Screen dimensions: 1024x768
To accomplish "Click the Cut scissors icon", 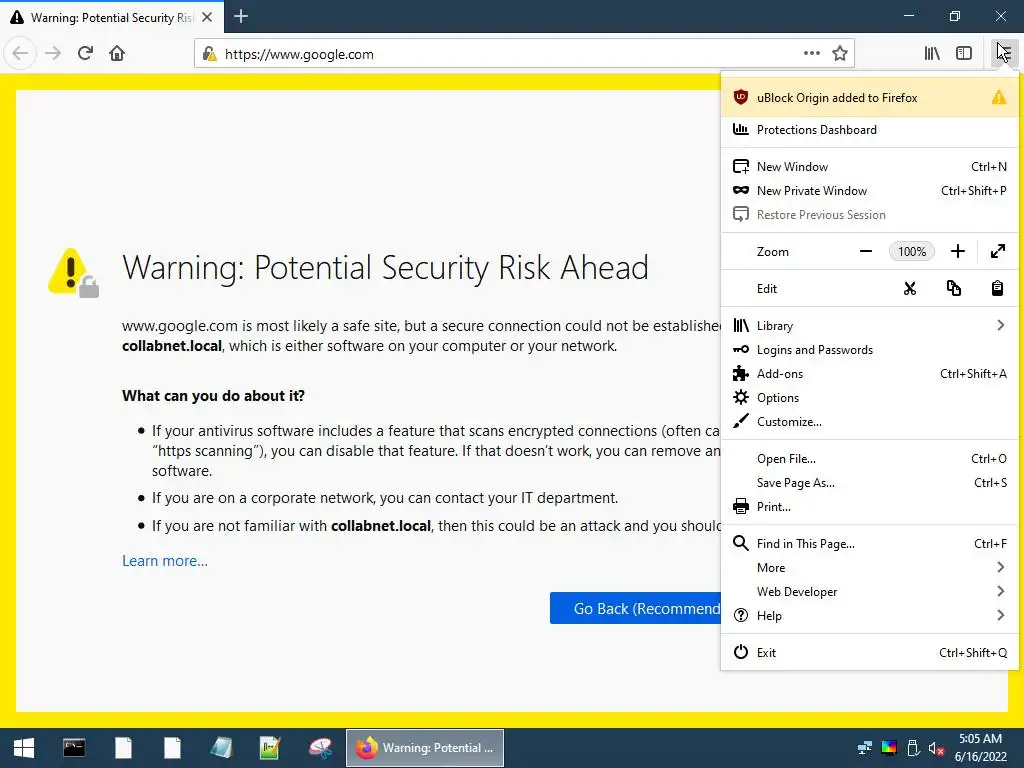I will click(910, 289).
